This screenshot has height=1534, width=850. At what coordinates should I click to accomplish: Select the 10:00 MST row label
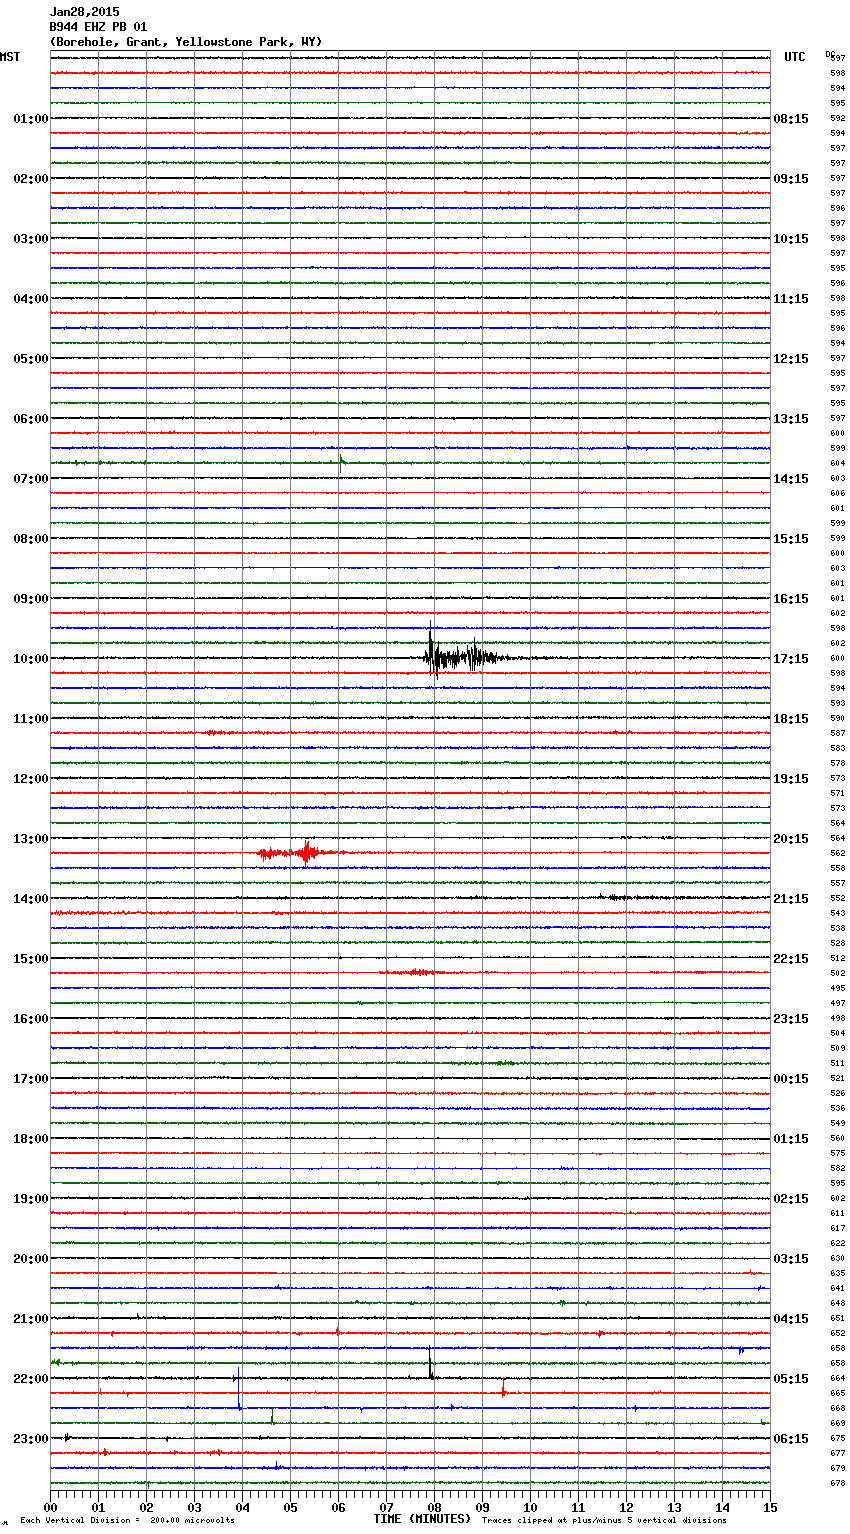click(x=31, y=659)
